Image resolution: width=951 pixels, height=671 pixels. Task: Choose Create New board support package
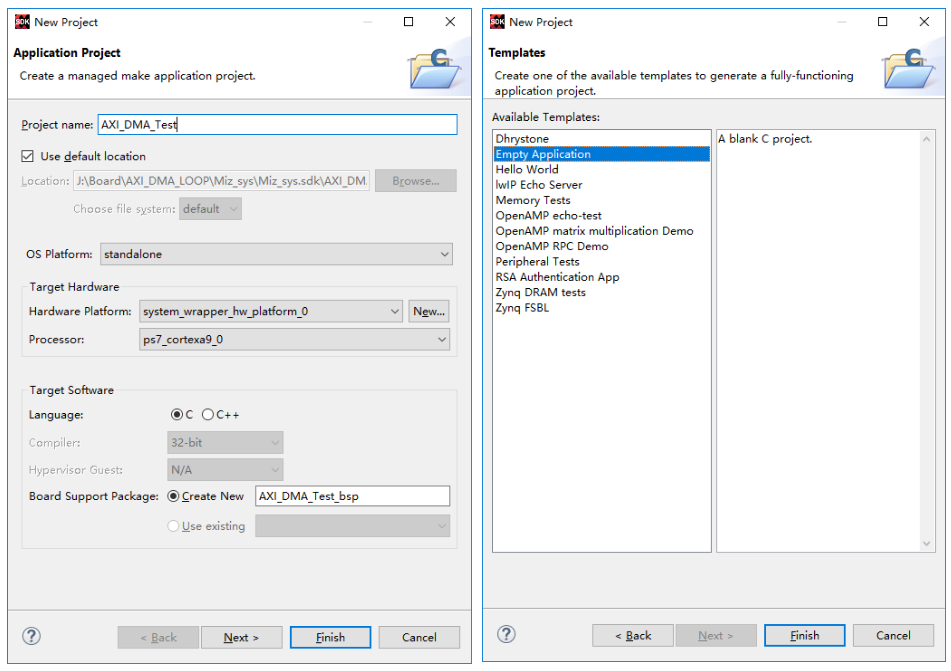[x=173, y=496]
